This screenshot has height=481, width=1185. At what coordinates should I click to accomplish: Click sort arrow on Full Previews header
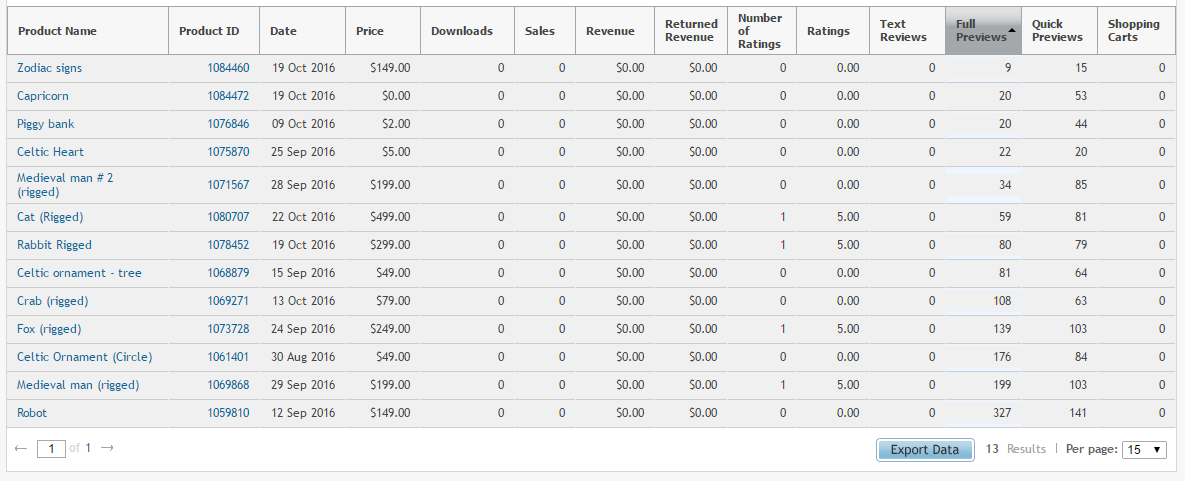point(1012,30)
